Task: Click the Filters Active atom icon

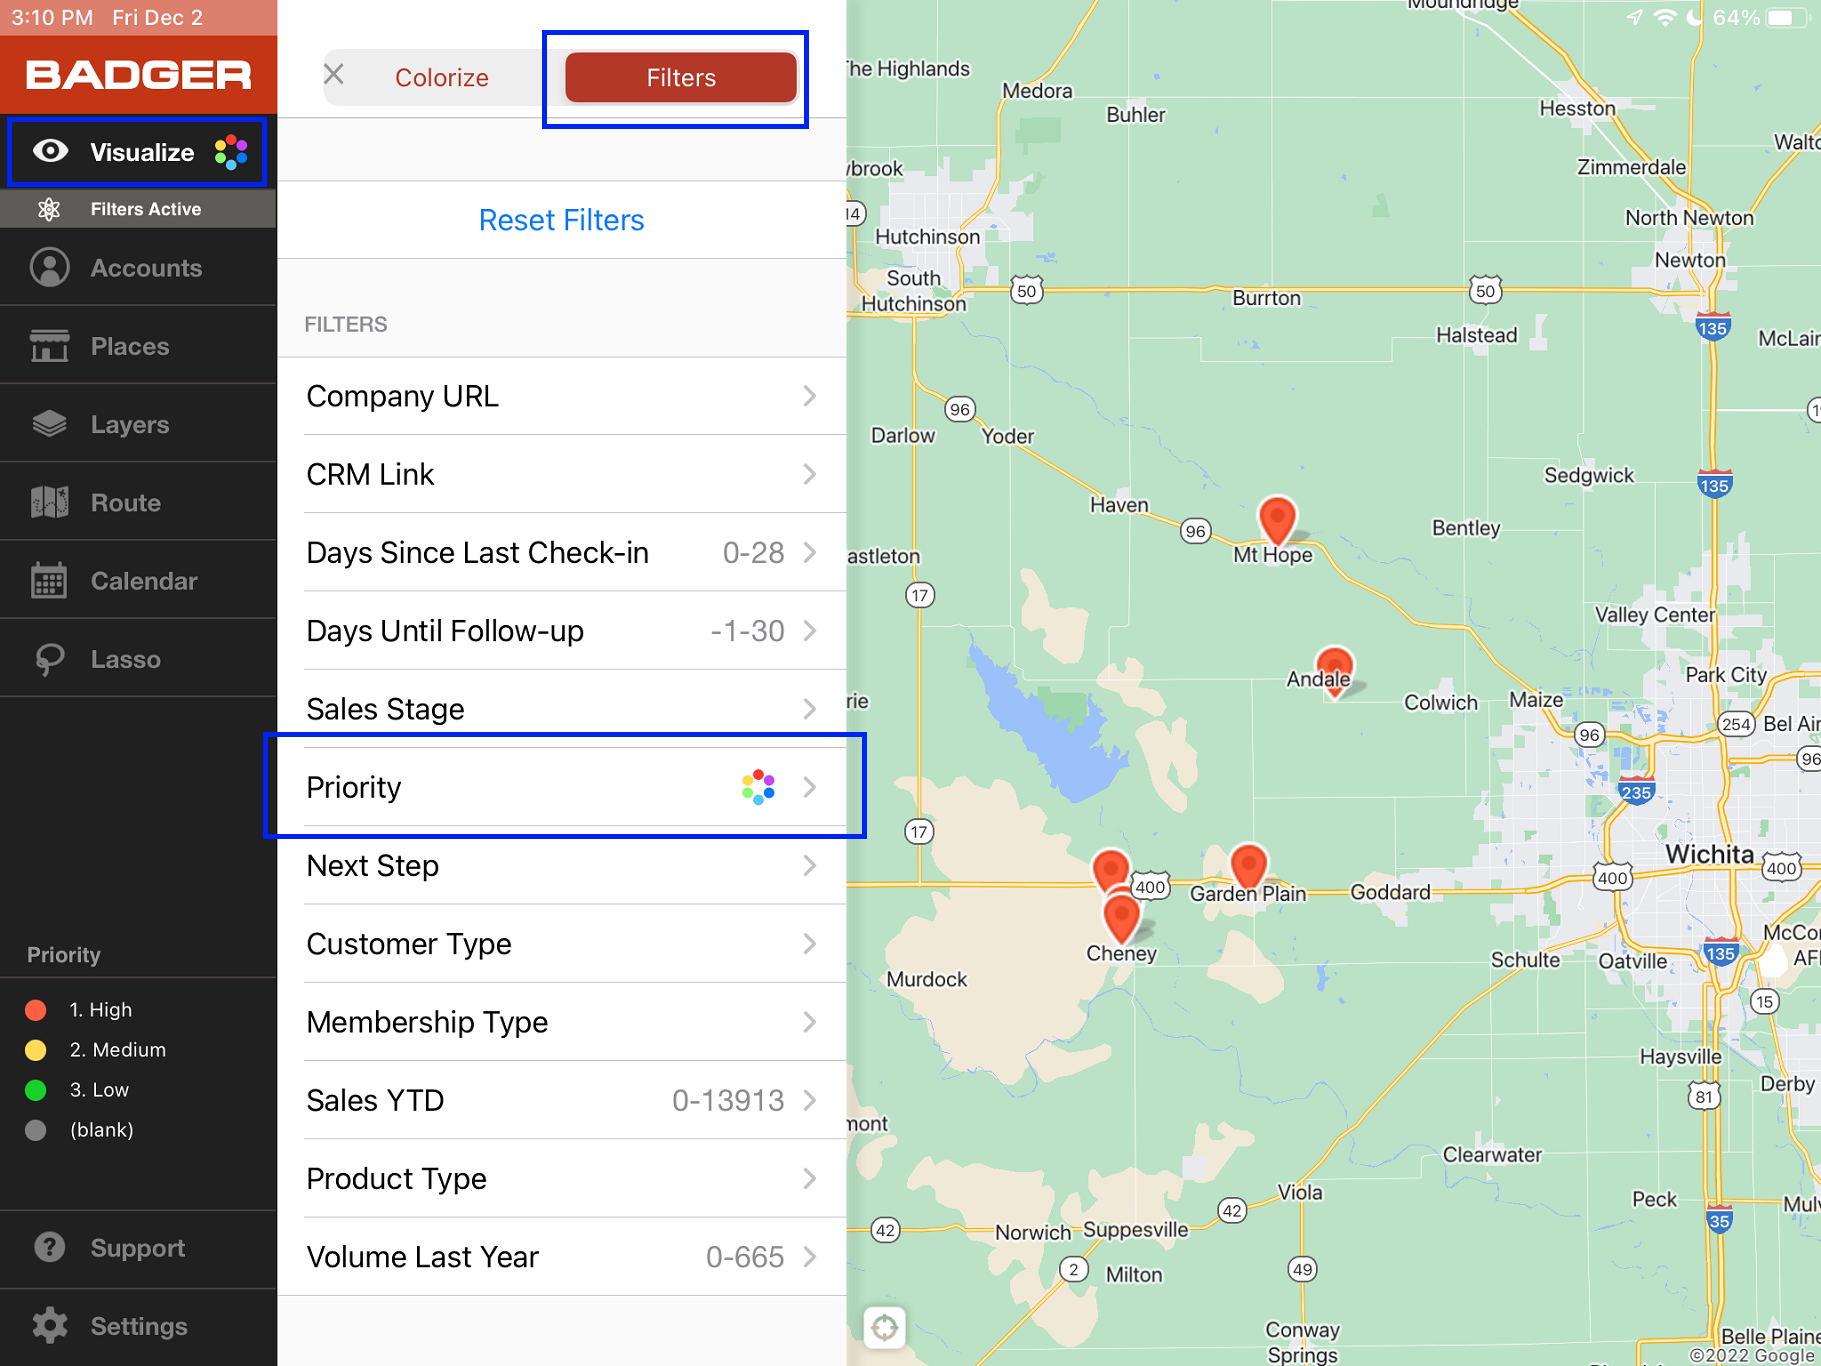Action: pyautogui.click(x=49, y=209)
